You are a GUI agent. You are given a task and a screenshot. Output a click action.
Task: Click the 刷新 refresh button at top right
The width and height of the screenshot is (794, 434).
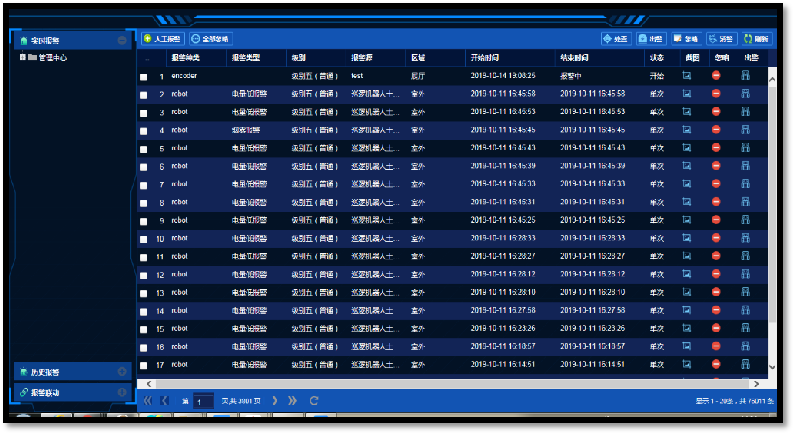(x=756, y=39)
